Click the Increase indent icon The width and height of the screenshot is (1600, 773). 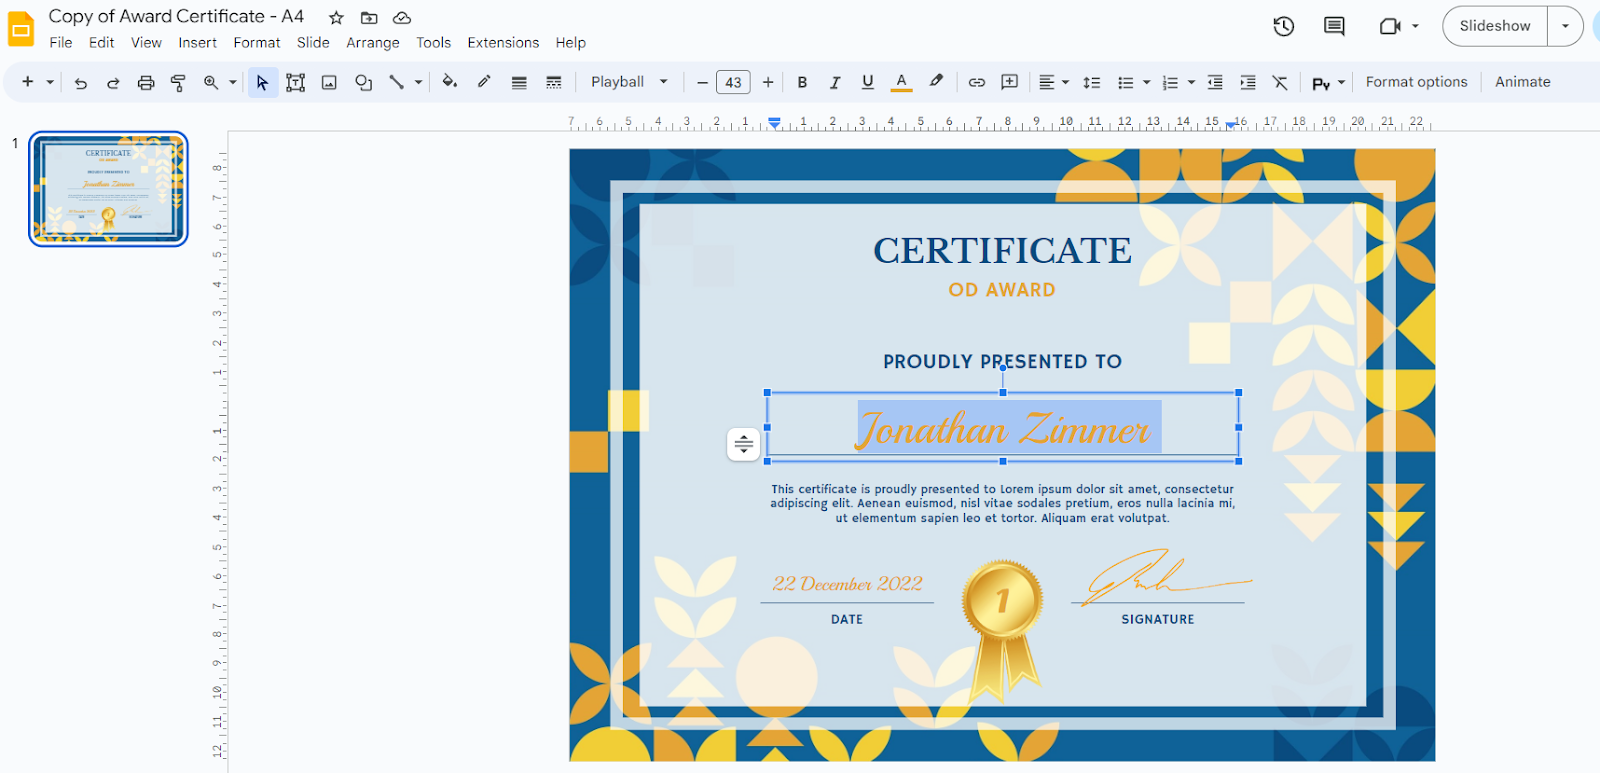tap(1248, 83)
